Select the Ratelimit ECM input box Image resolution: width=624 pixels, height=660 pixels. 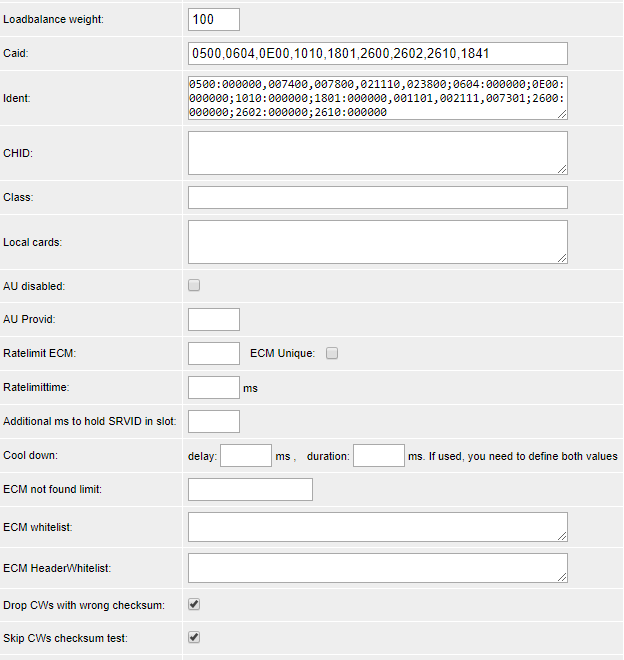pos(214,354)
